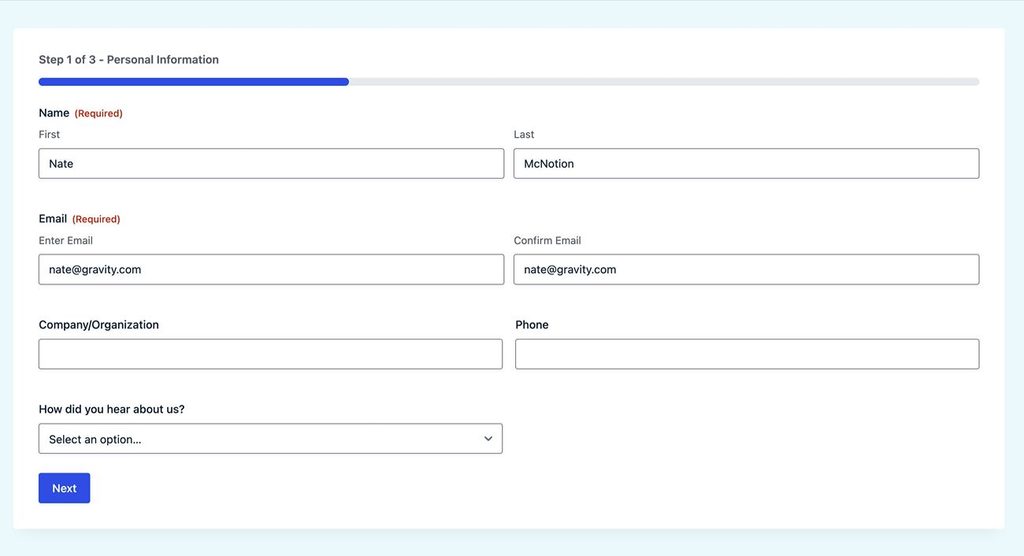Click the 'Confirm Email' sub-label
1024x556 pixels.
click(547, 240)
